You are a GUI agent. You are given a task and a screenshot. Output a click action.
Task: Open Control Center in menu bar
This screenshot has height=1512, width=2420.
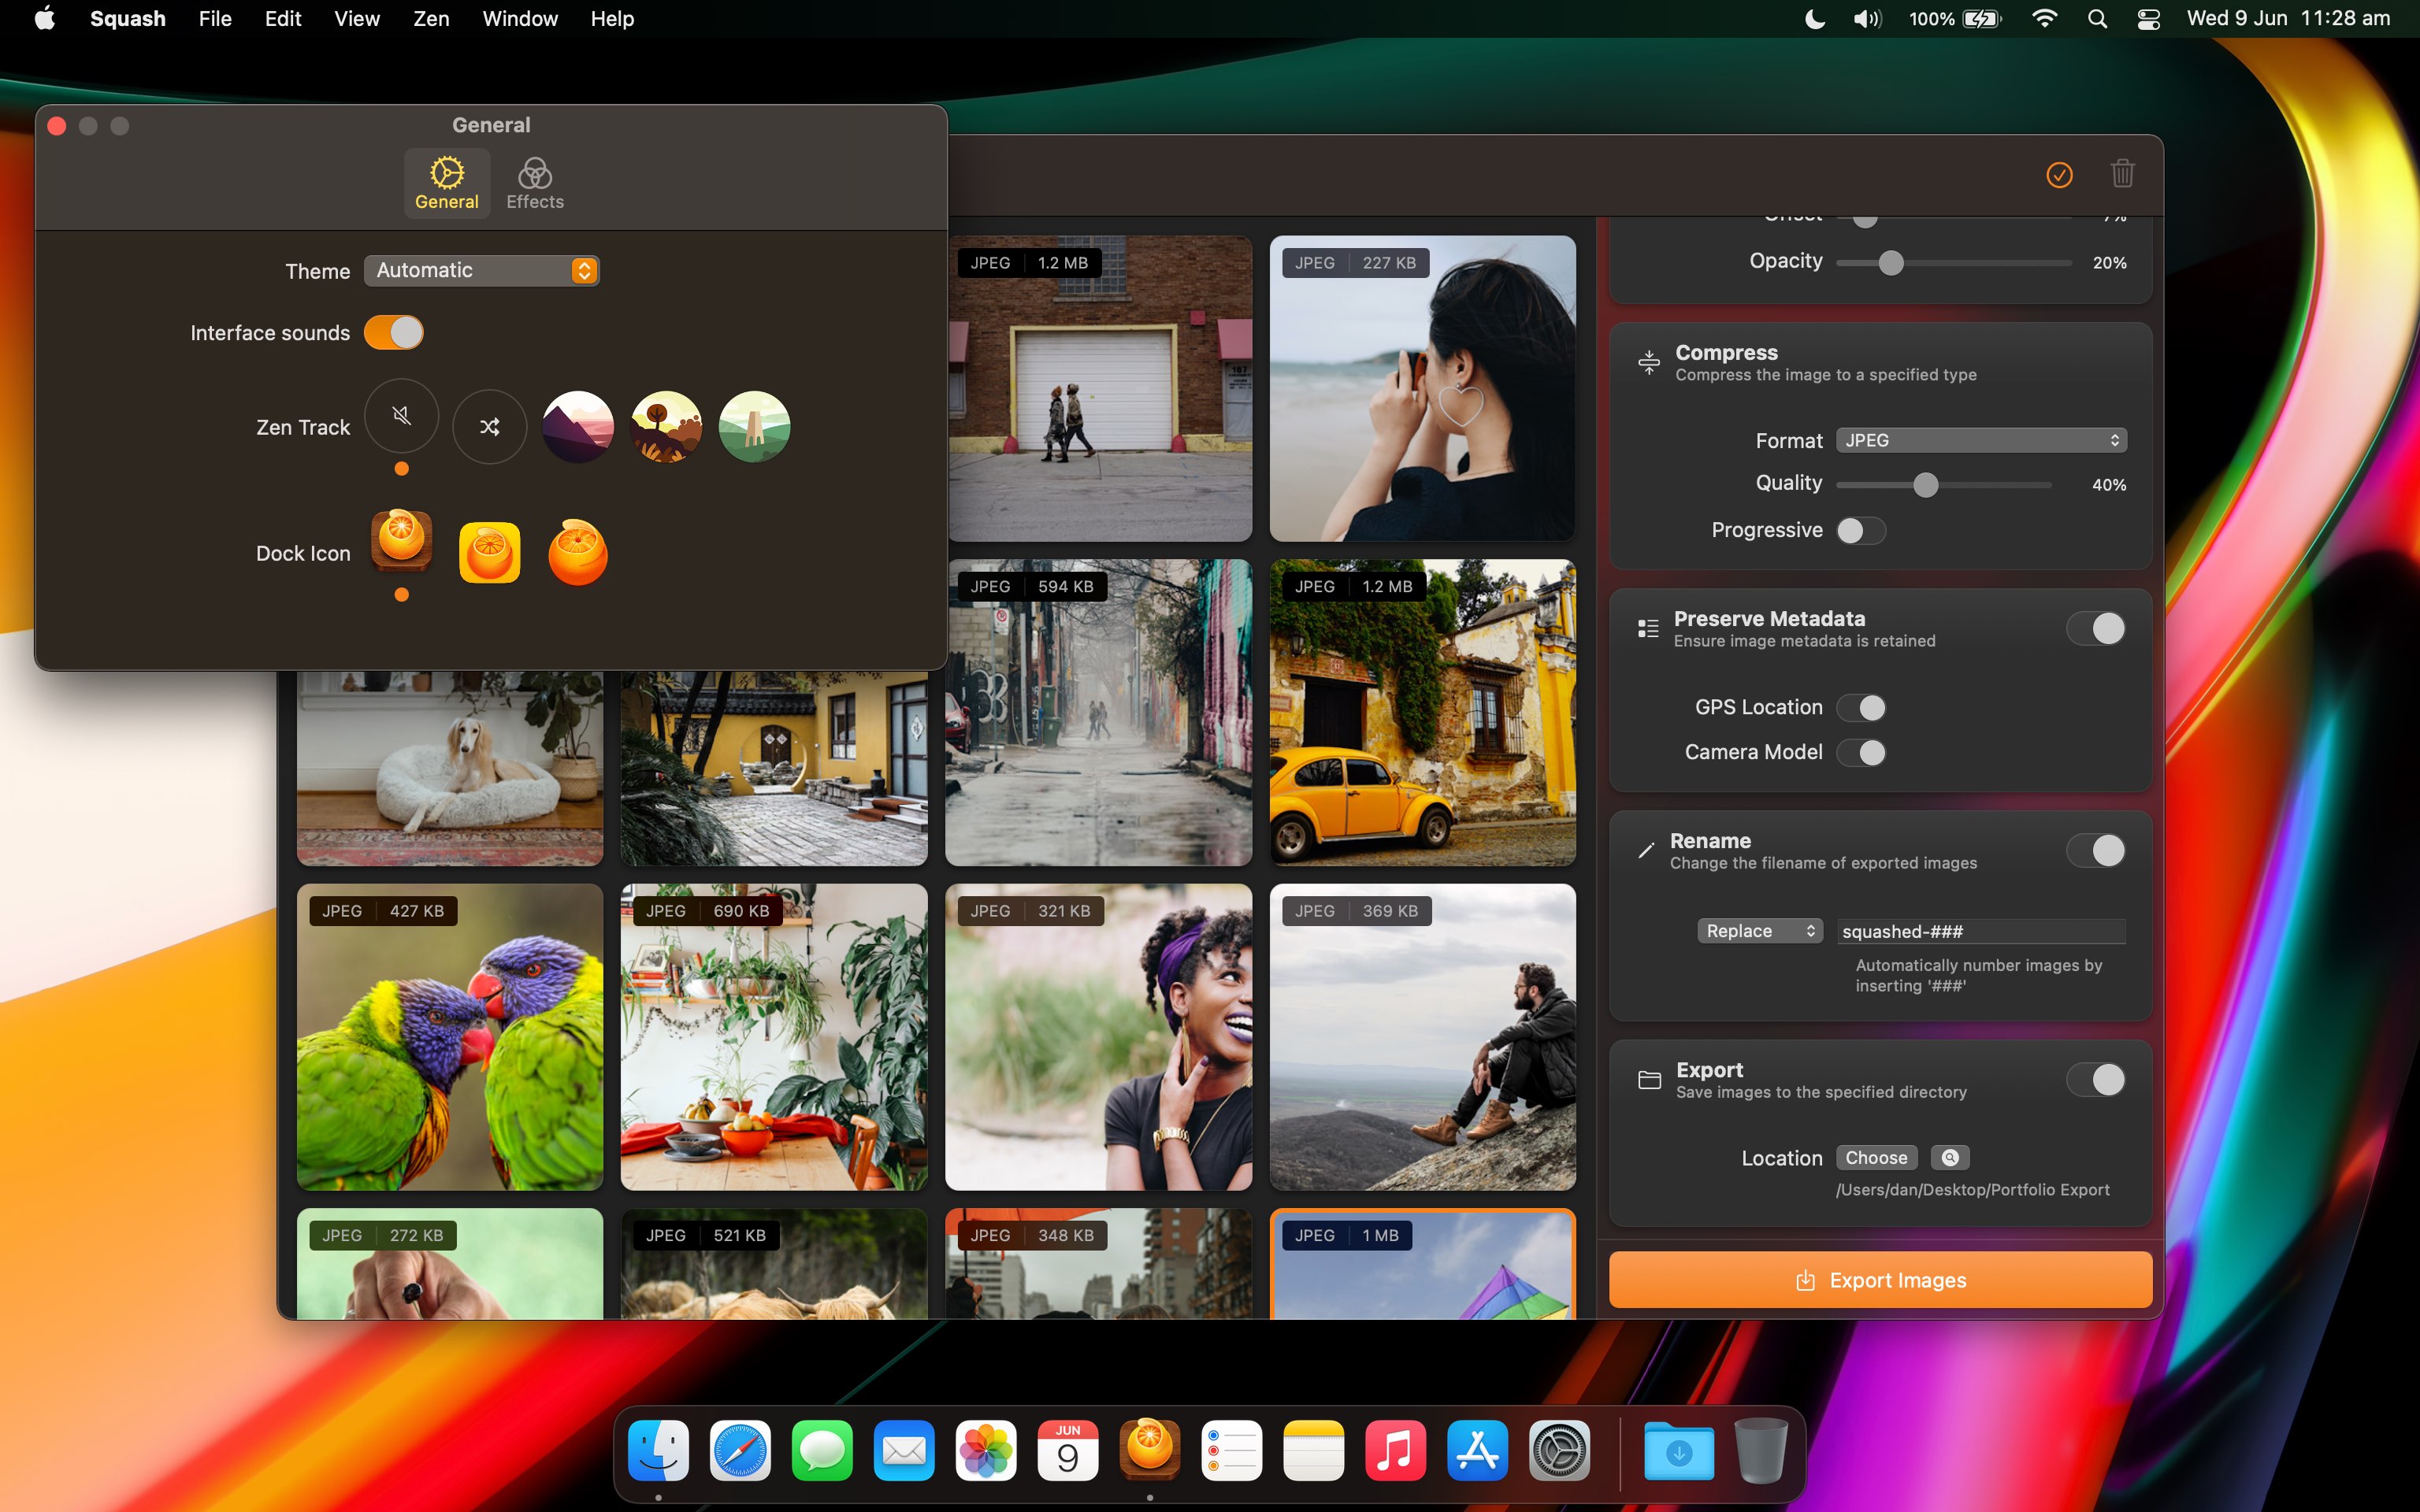[2148, 19]
